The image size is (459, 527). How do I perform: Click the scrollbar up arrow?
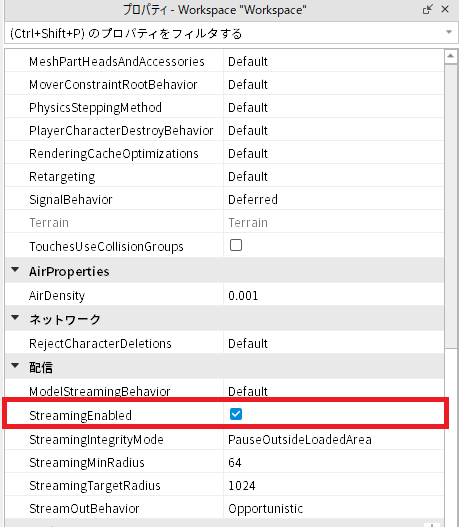(451, 56)
